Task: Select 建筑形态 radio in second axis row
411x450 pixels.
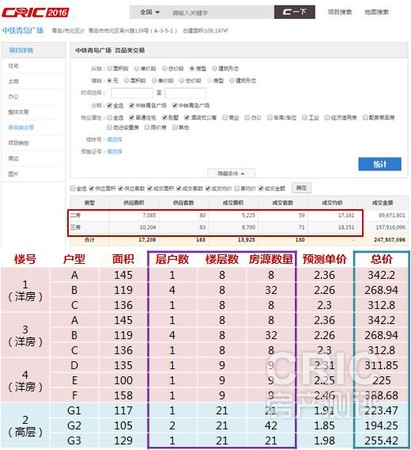Action: click(x=232, y=80)
